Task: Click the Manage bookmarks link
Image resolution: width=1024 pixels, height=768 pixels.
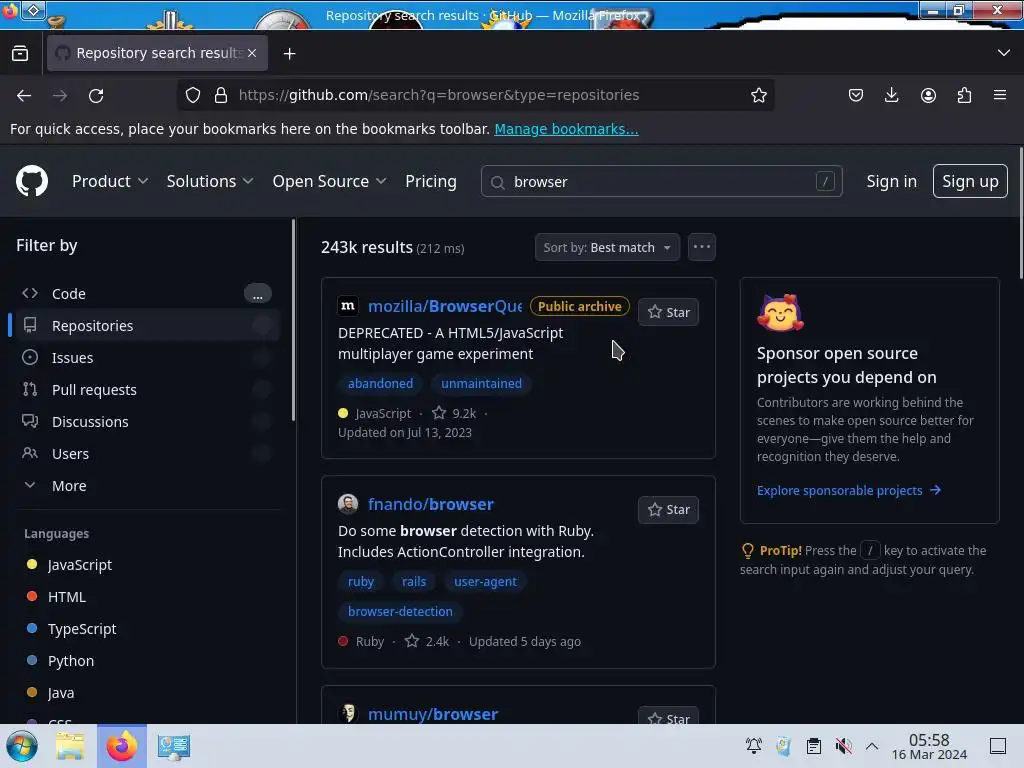Action: (x=566, y=129)
